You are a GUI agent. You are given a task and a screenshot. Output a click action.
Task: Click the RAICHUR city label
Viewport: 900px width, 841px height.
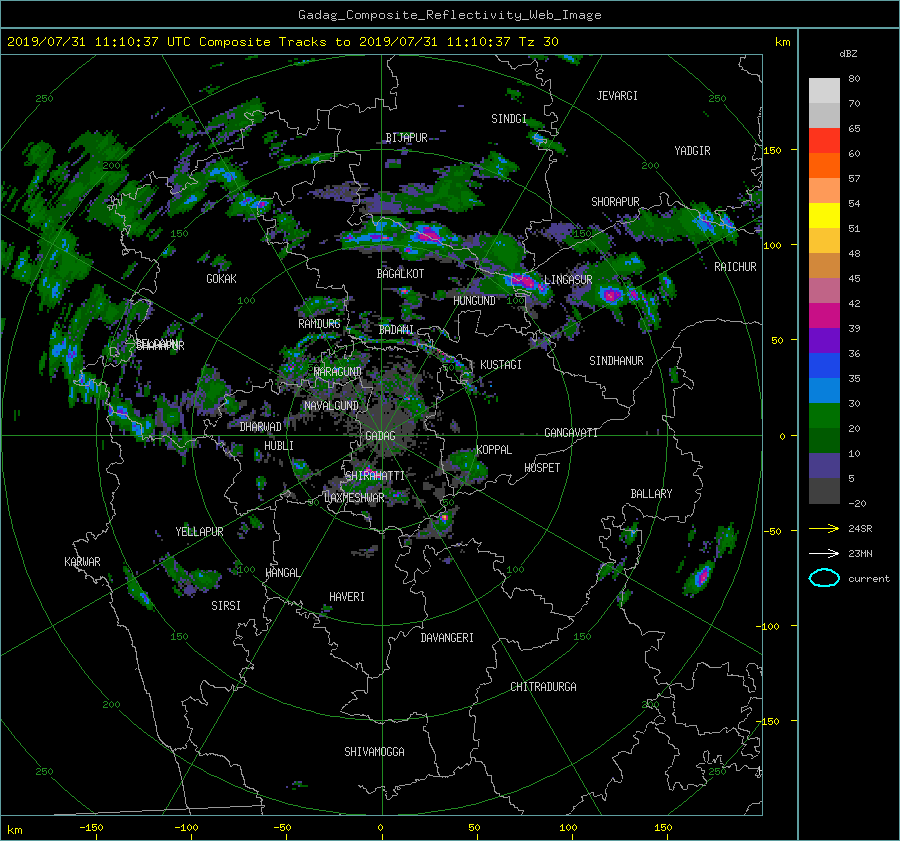click(735, 267)
